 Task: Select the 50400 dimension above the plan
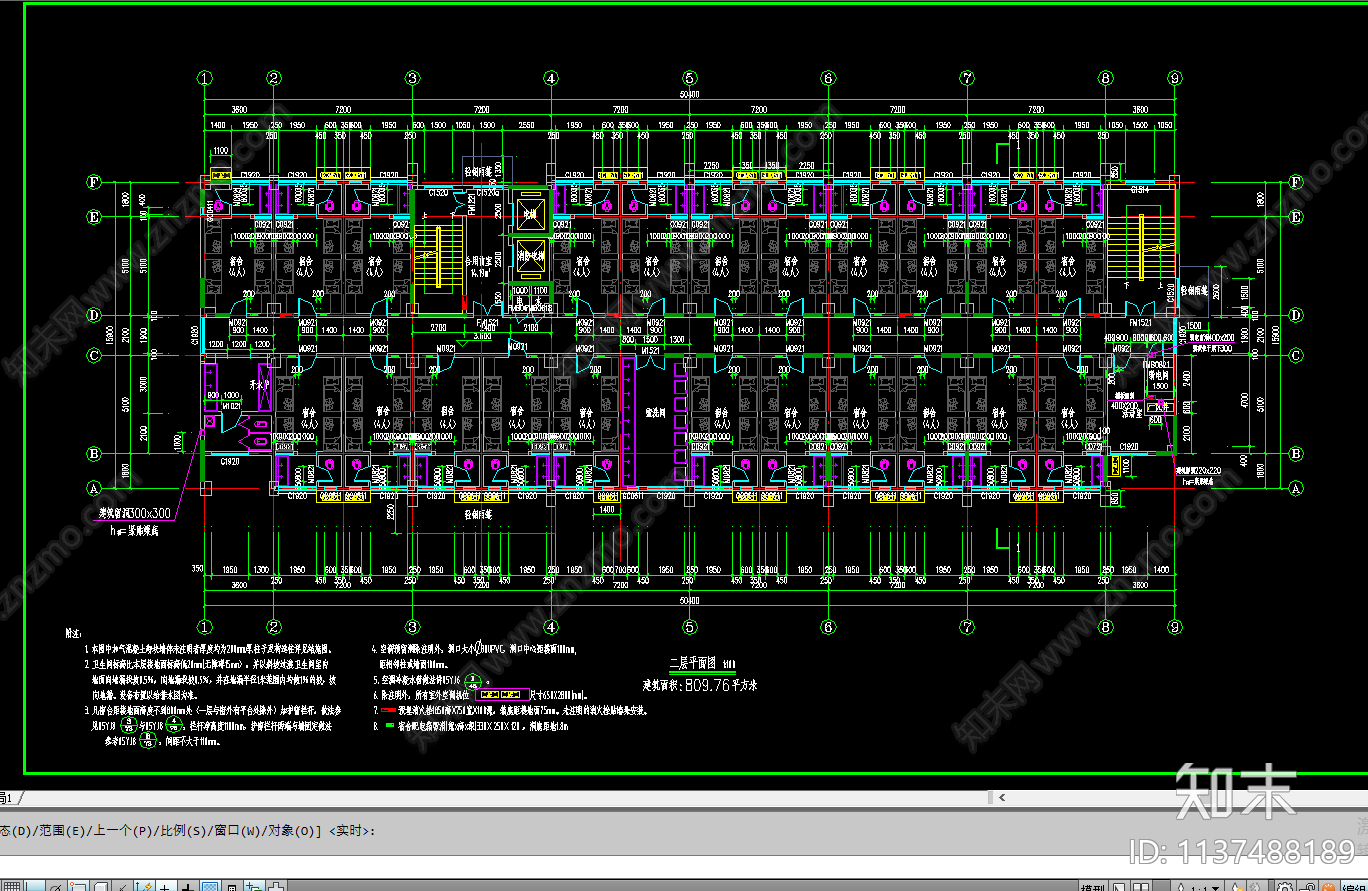pyautogui.click(x=689, y=95)
